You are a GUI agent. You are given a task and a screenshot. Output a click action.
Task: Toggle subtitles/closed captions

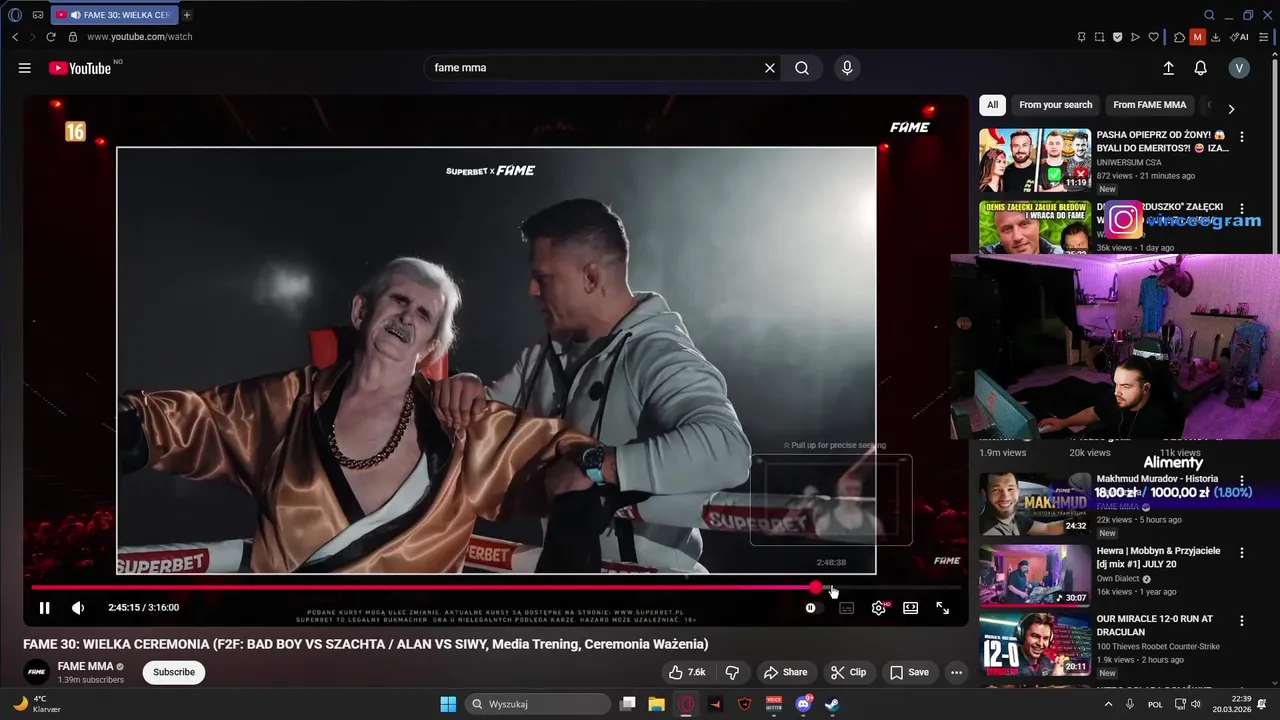click(846, 608)
